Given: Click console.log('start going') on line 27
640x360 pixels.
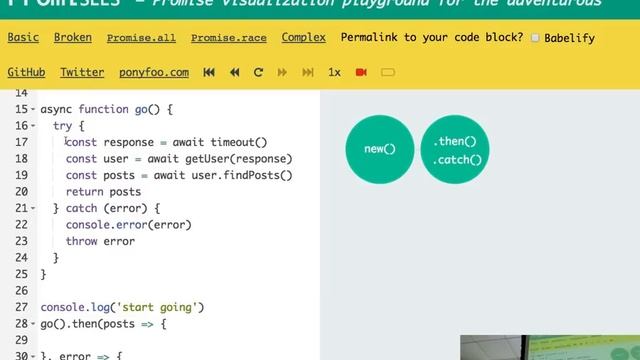Looking at the screenshot, I should (122, 307).
